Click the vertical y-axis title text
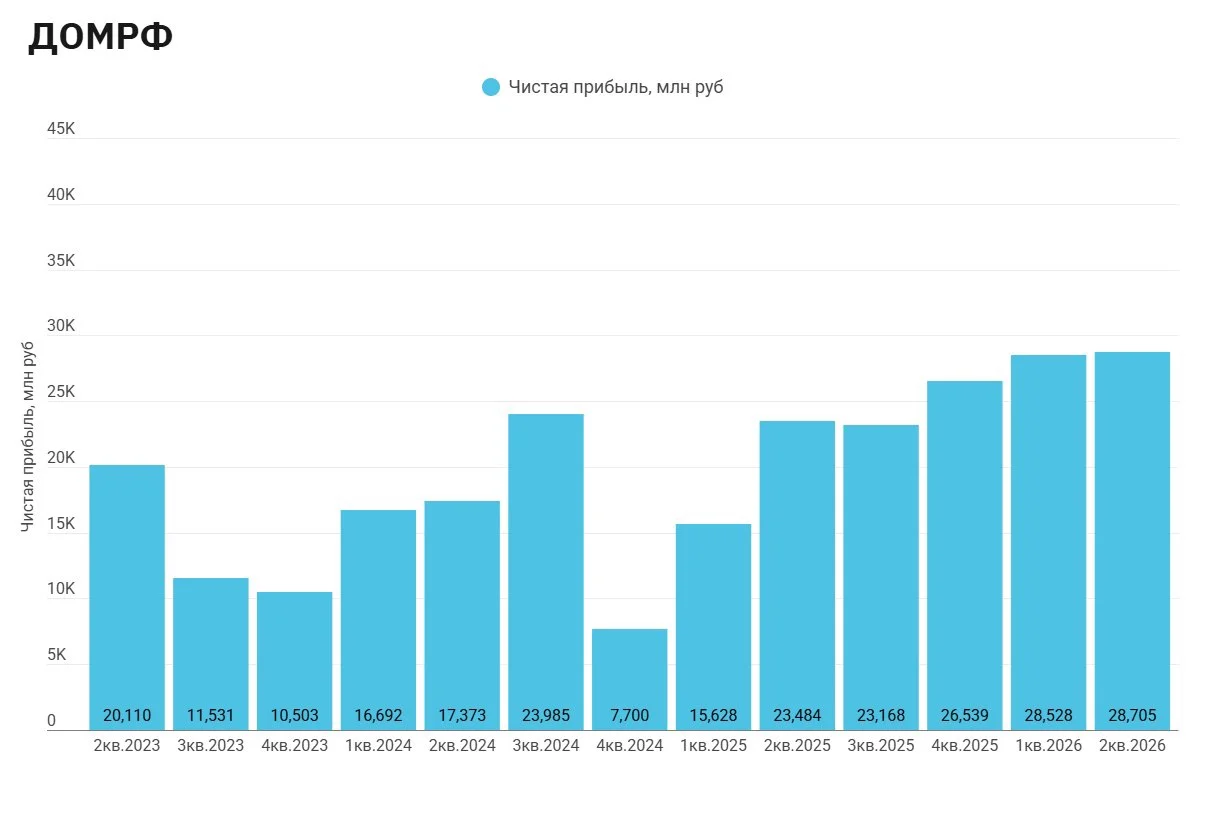The image size is (1225, 813). click(x=27, y=435)
